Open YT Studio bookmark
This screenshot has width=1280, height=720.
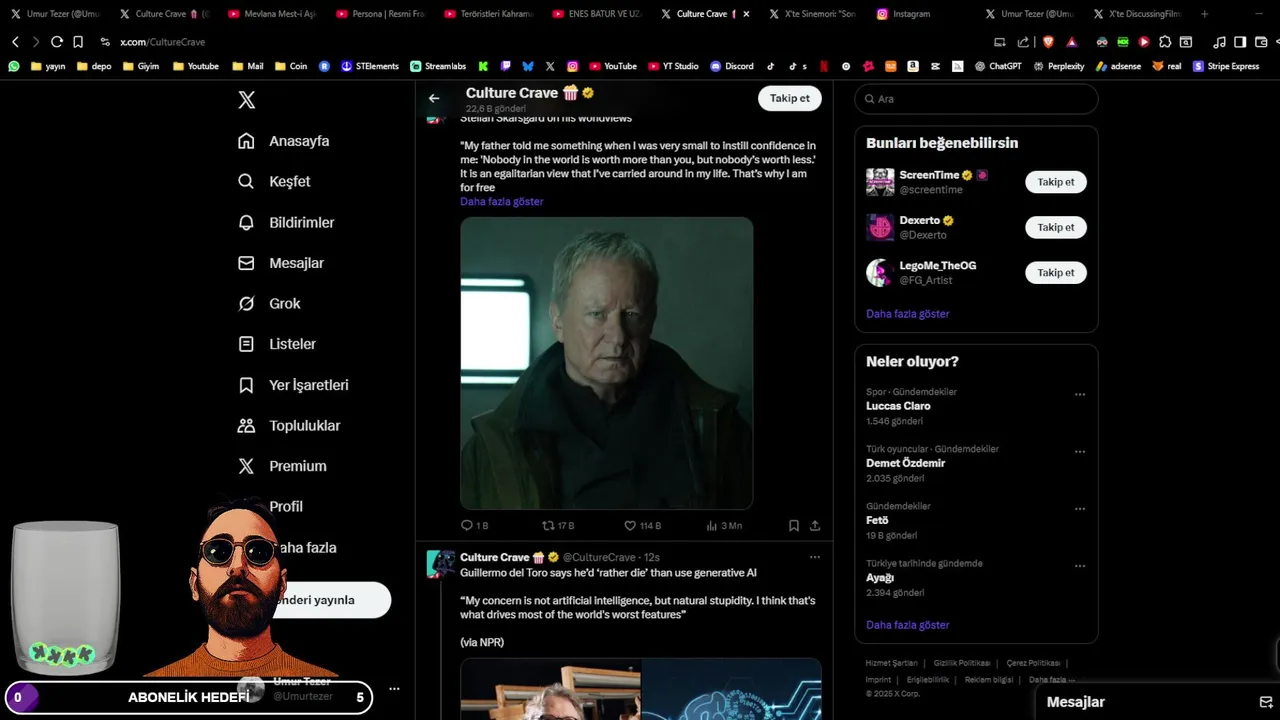pos(673,66)
